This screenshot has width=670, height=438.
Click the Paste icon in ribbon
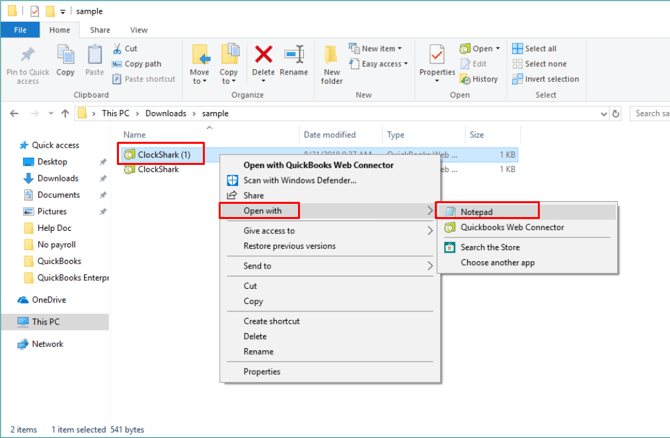tap(94, 56)
